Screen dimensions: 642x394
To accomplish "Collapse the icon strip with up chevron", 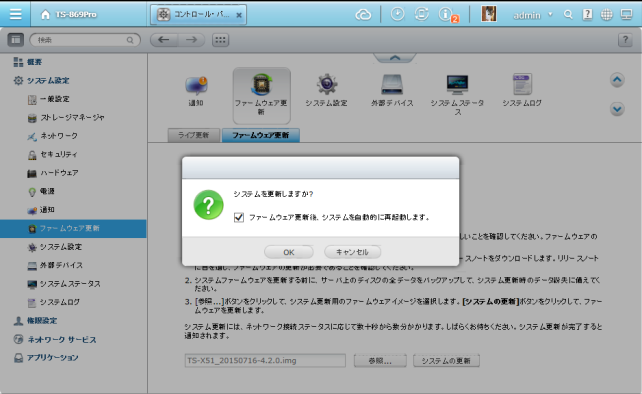I will click(x=395, y=58).
